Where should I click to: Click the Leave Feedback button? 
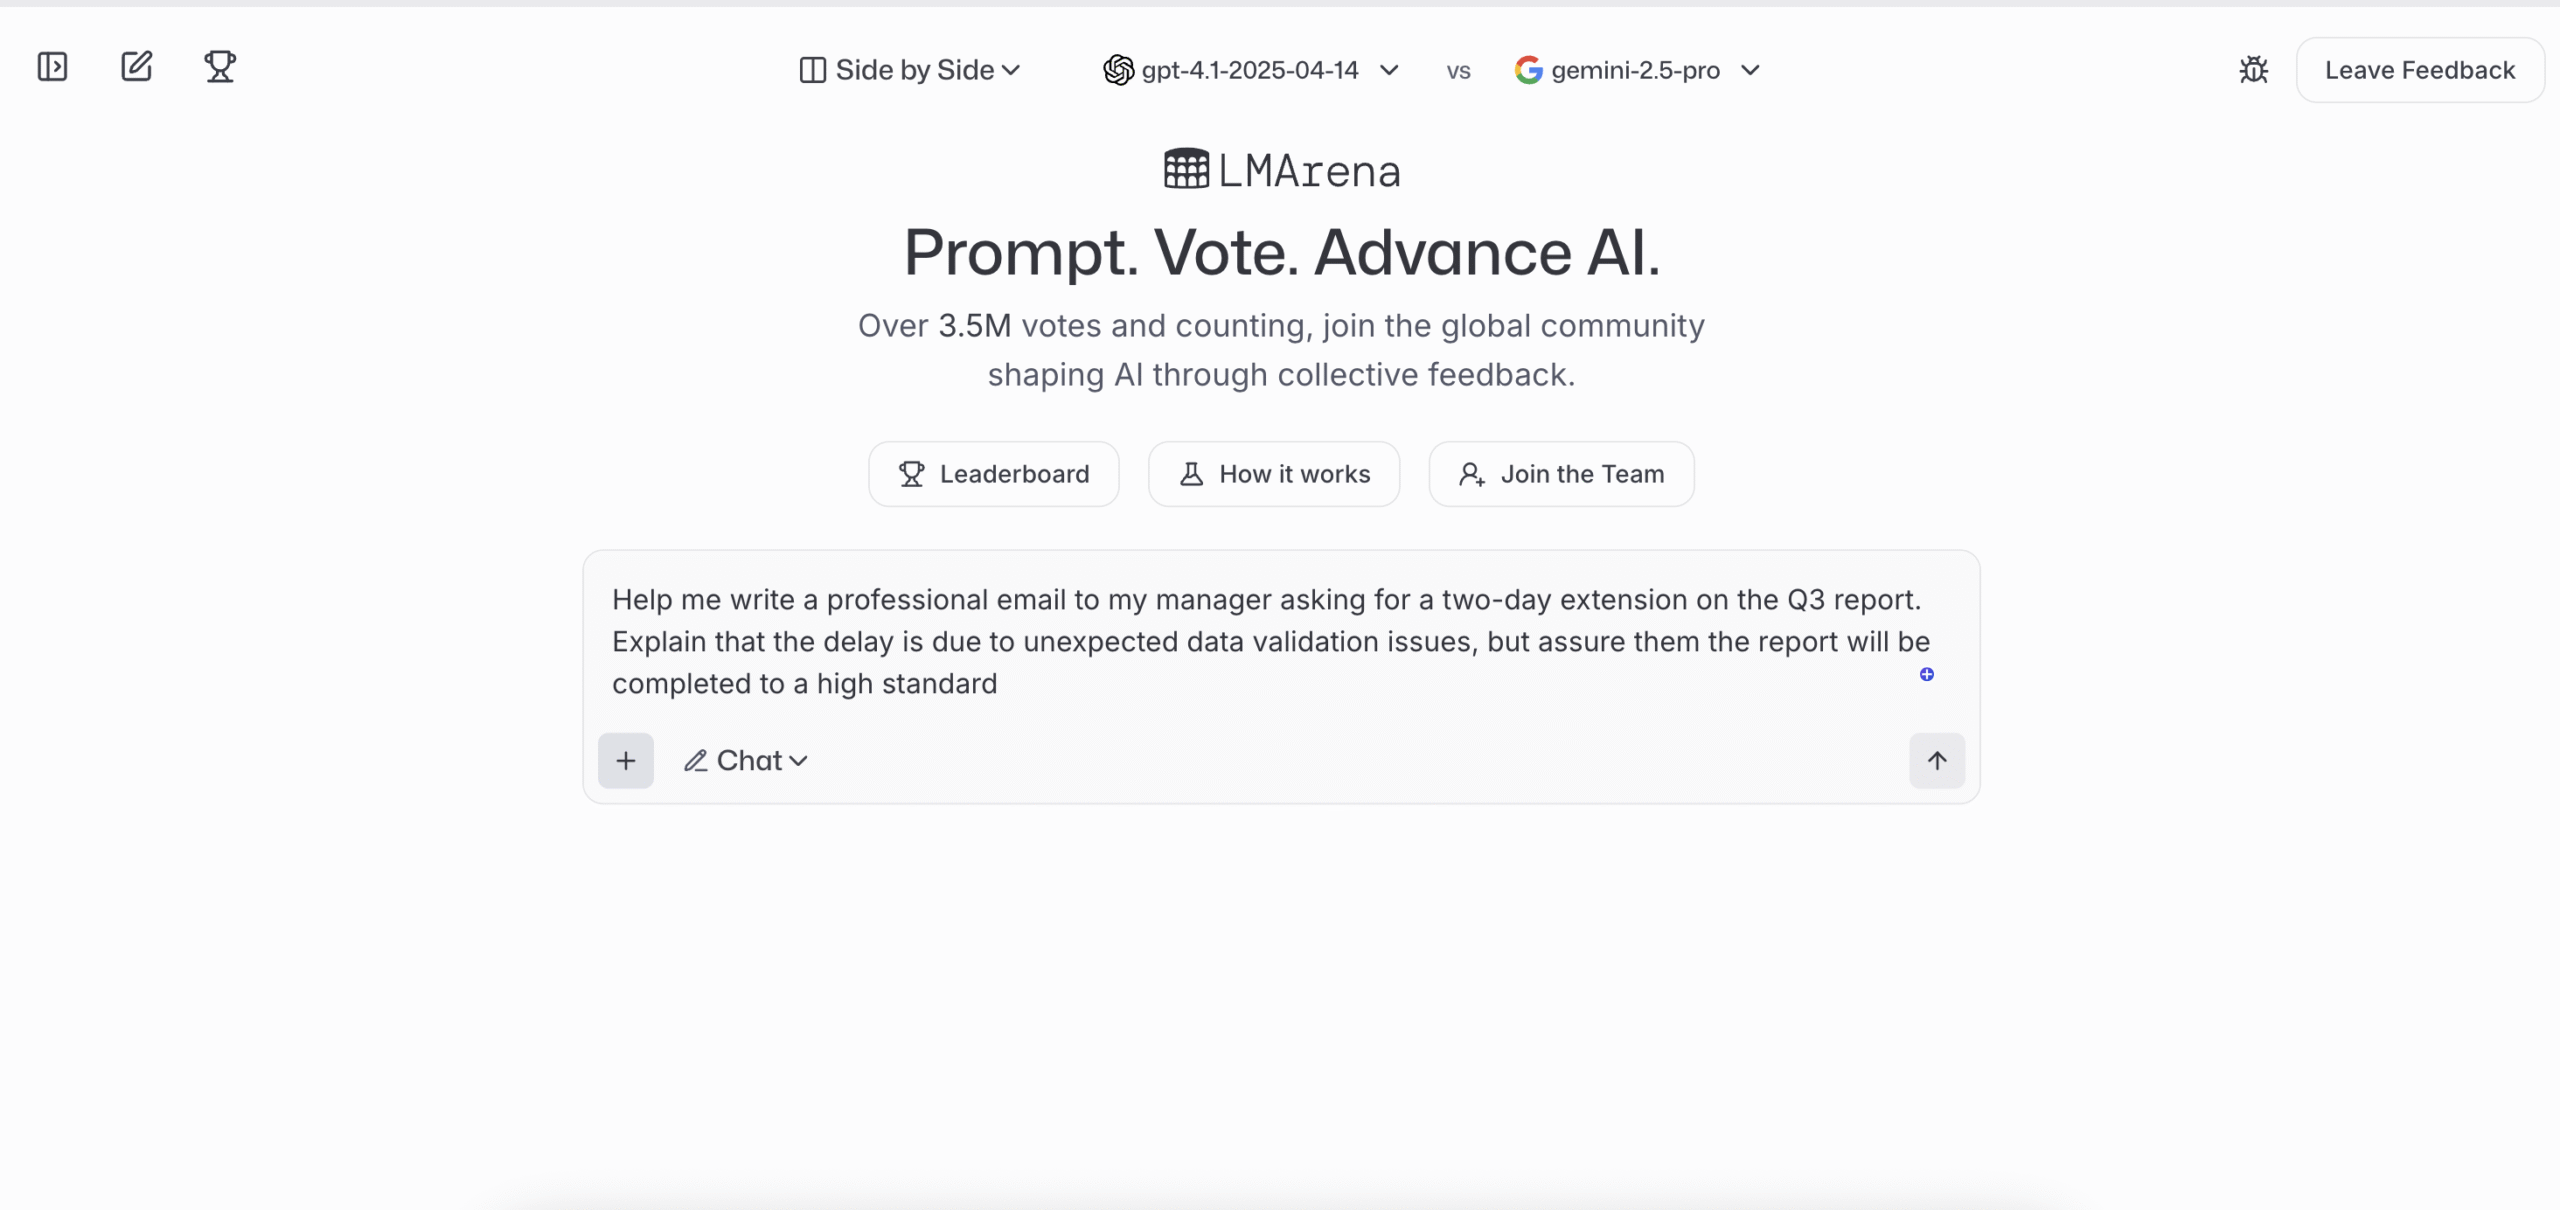pyautogui.click(x=2420, y=70)
